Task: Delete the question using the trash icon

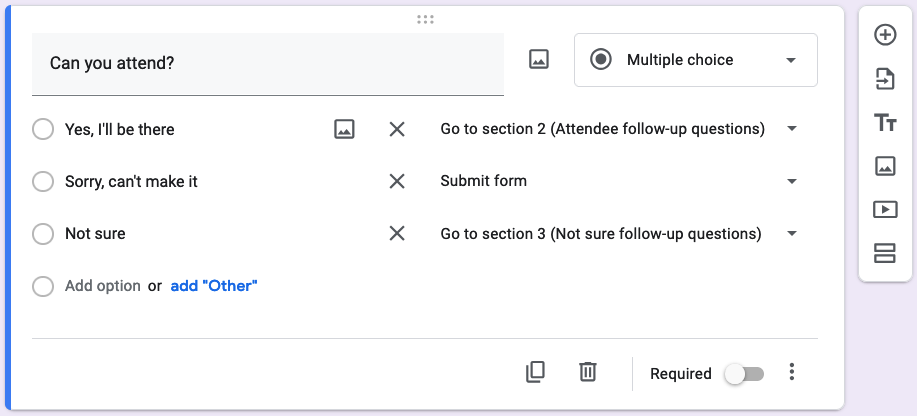Action: [x=588, y=372]
